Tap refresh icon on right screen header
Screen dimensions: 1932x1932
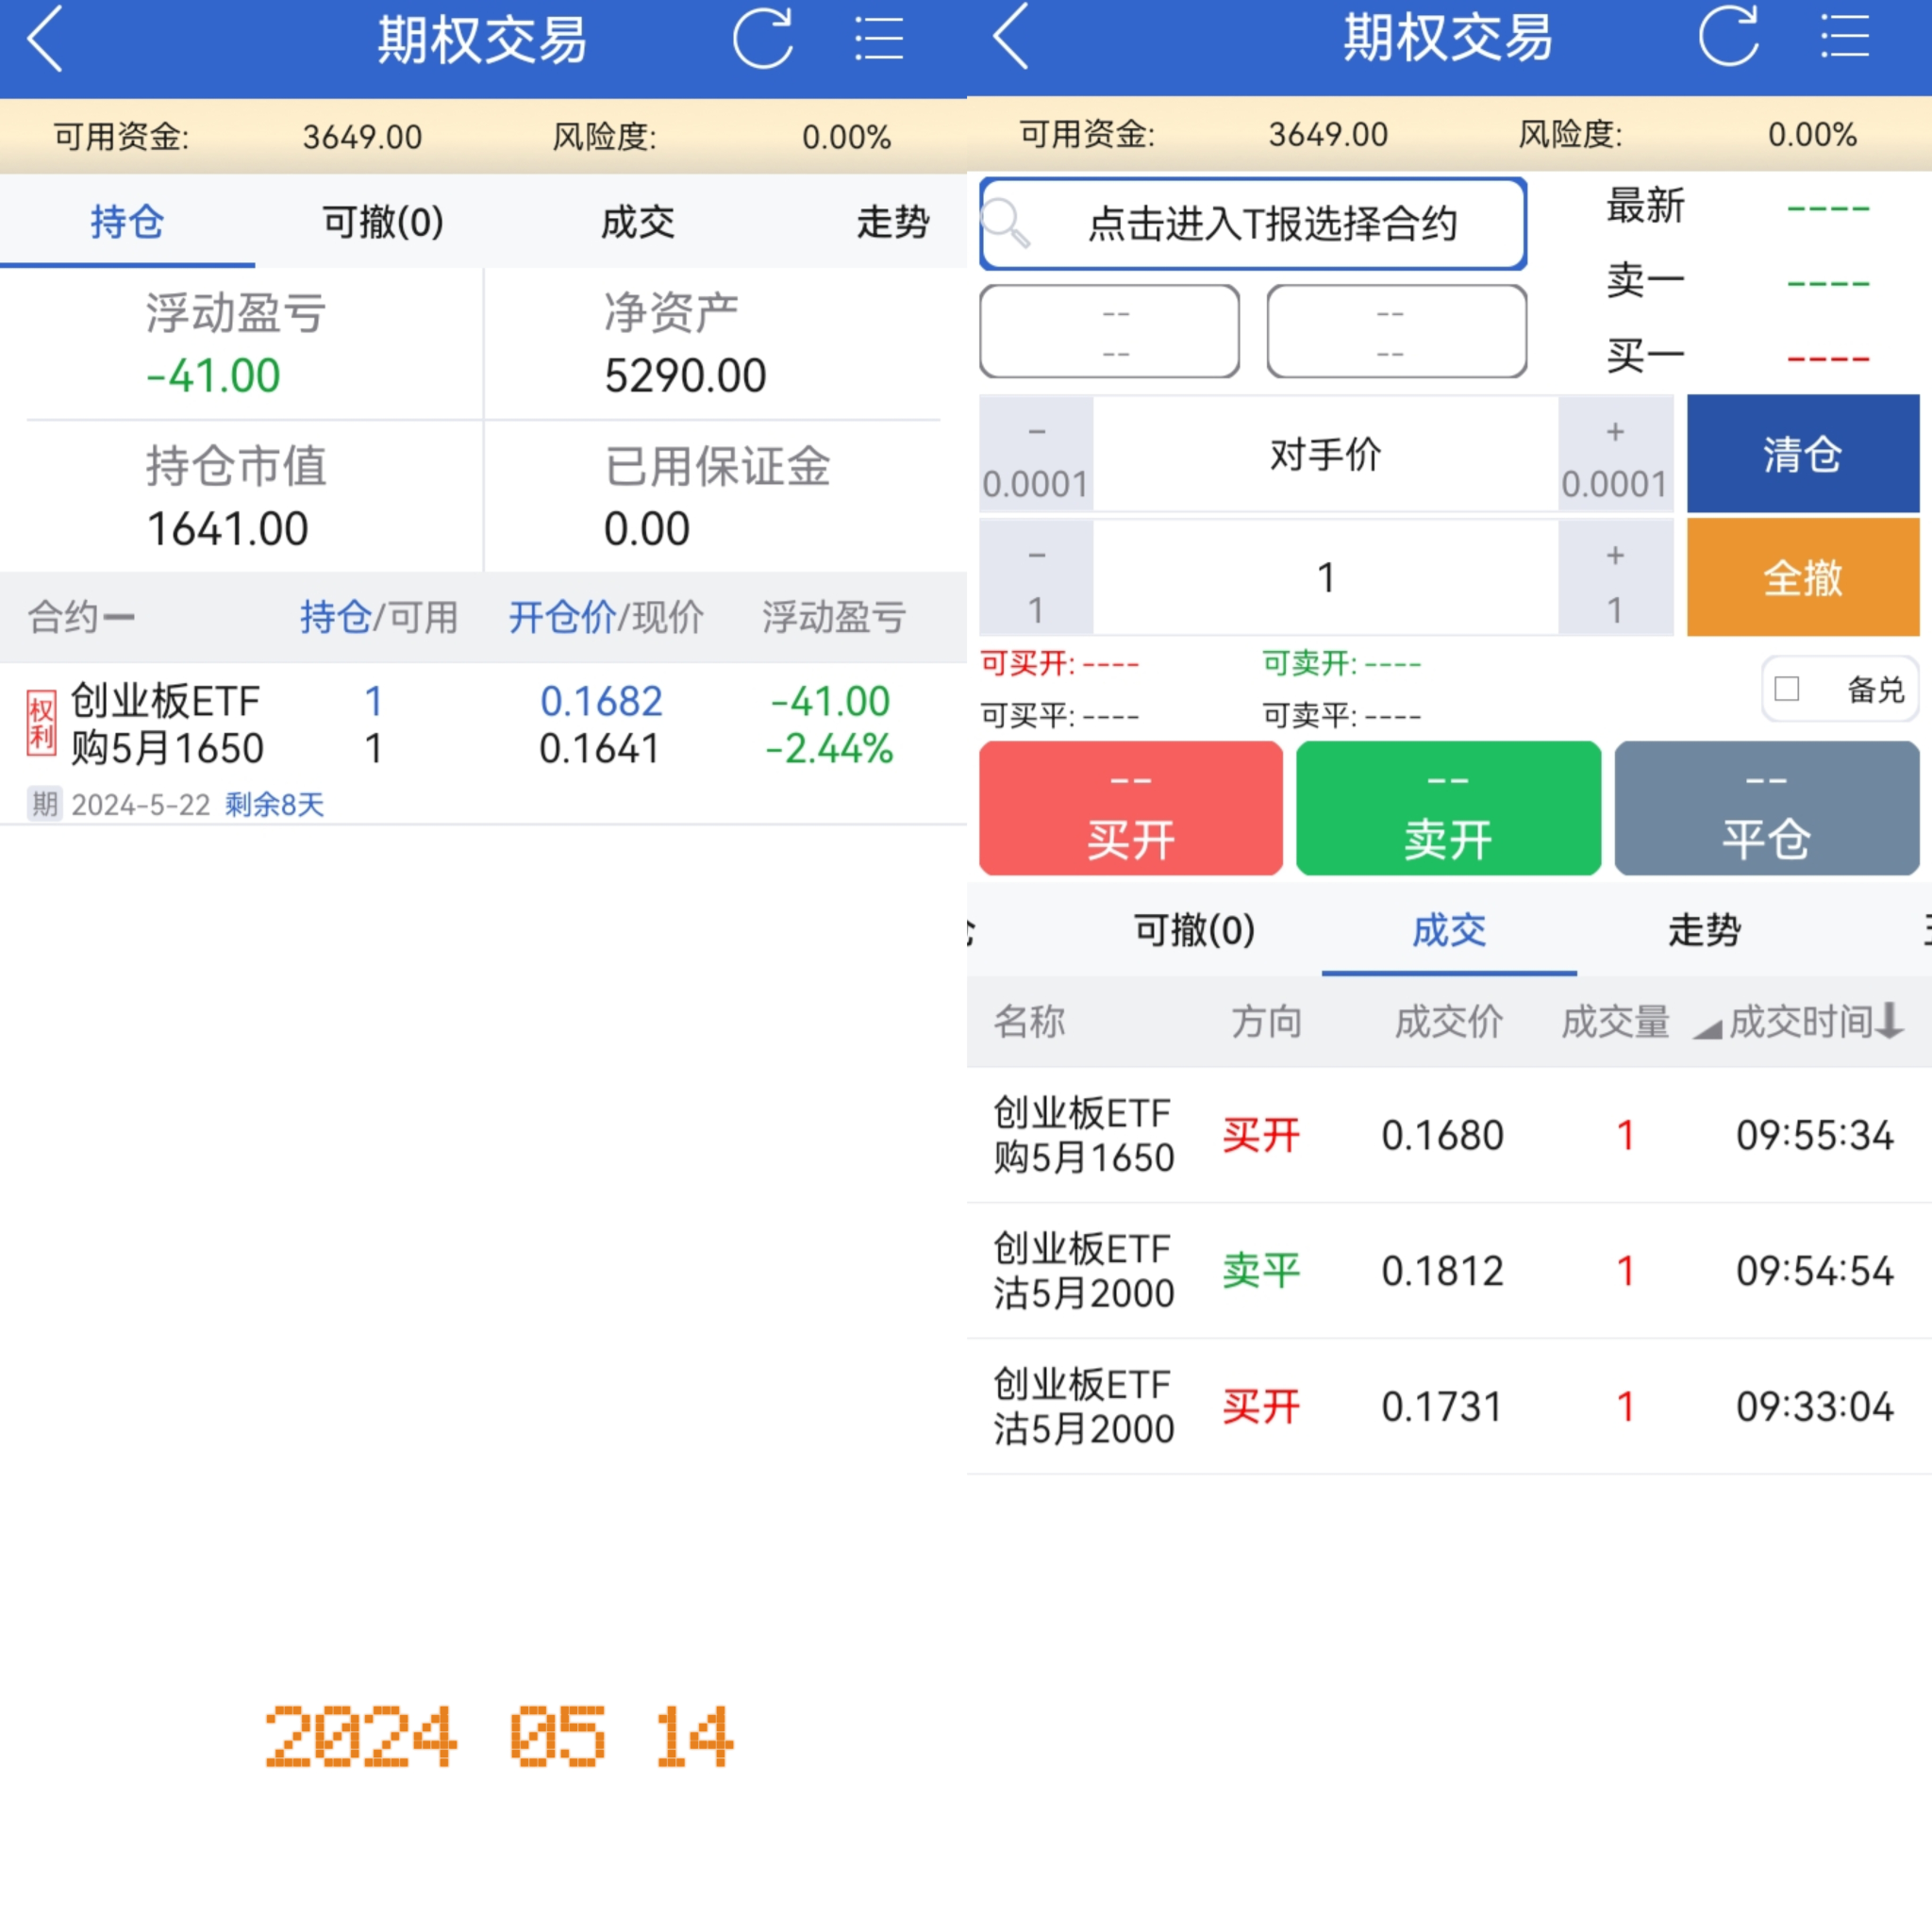[x=1728, y=37]
